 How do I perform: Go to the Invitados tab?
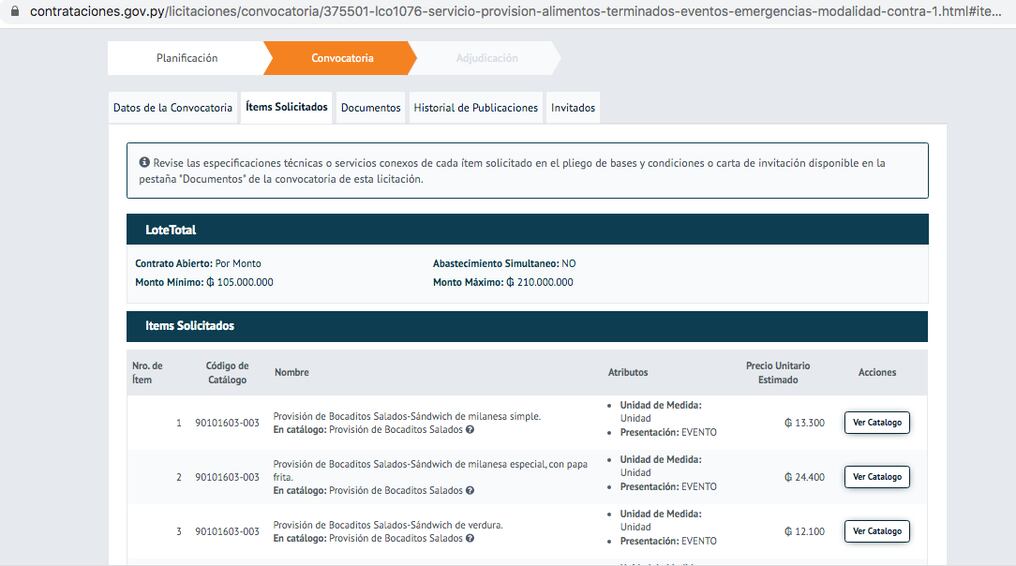click(573, 108)
